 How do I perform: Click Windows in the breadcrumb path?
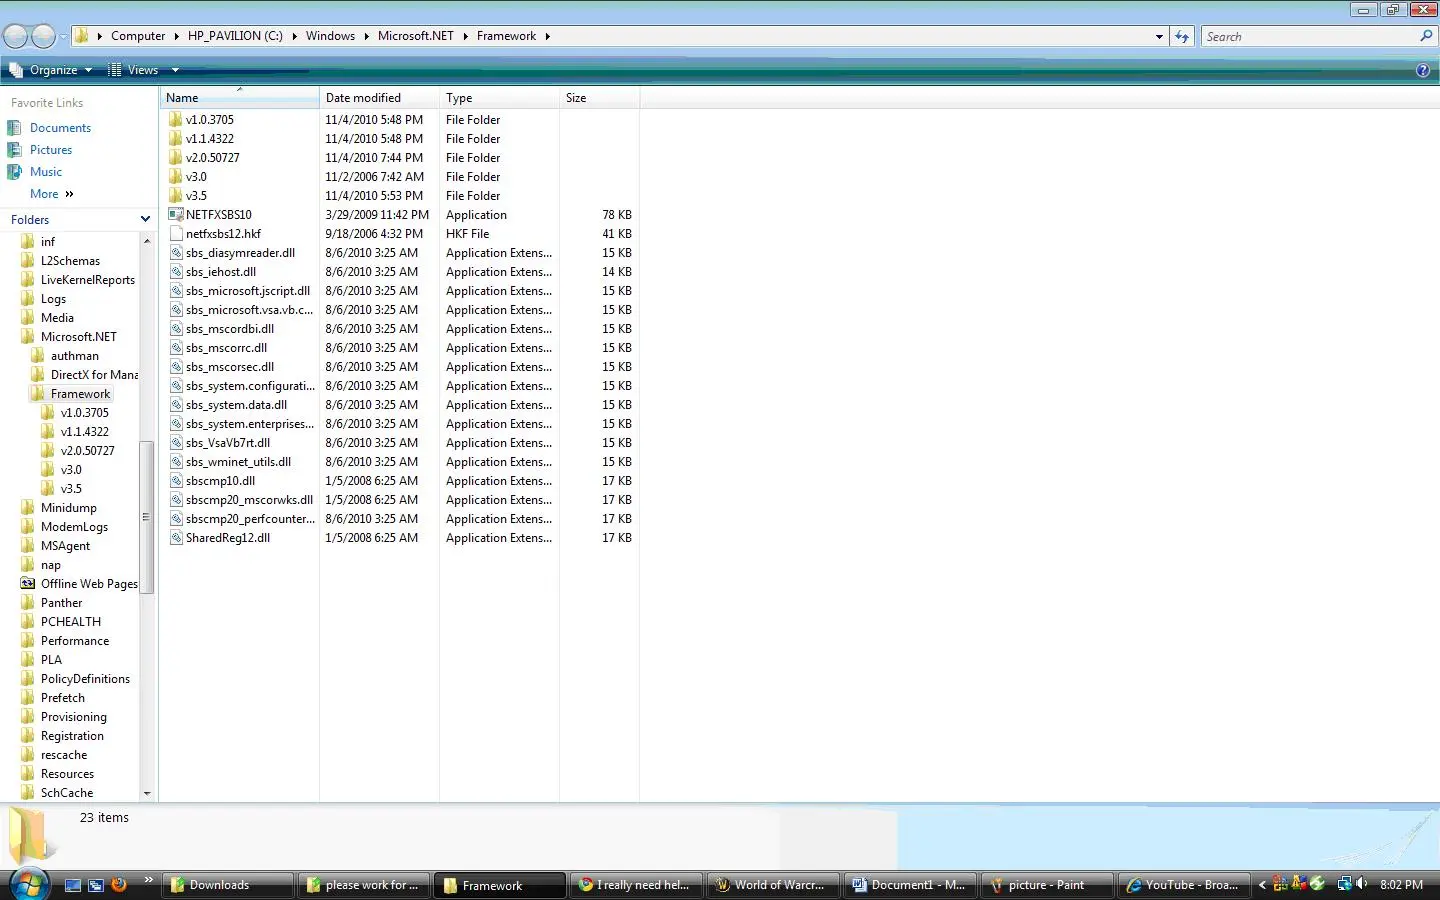coord(330,36)
